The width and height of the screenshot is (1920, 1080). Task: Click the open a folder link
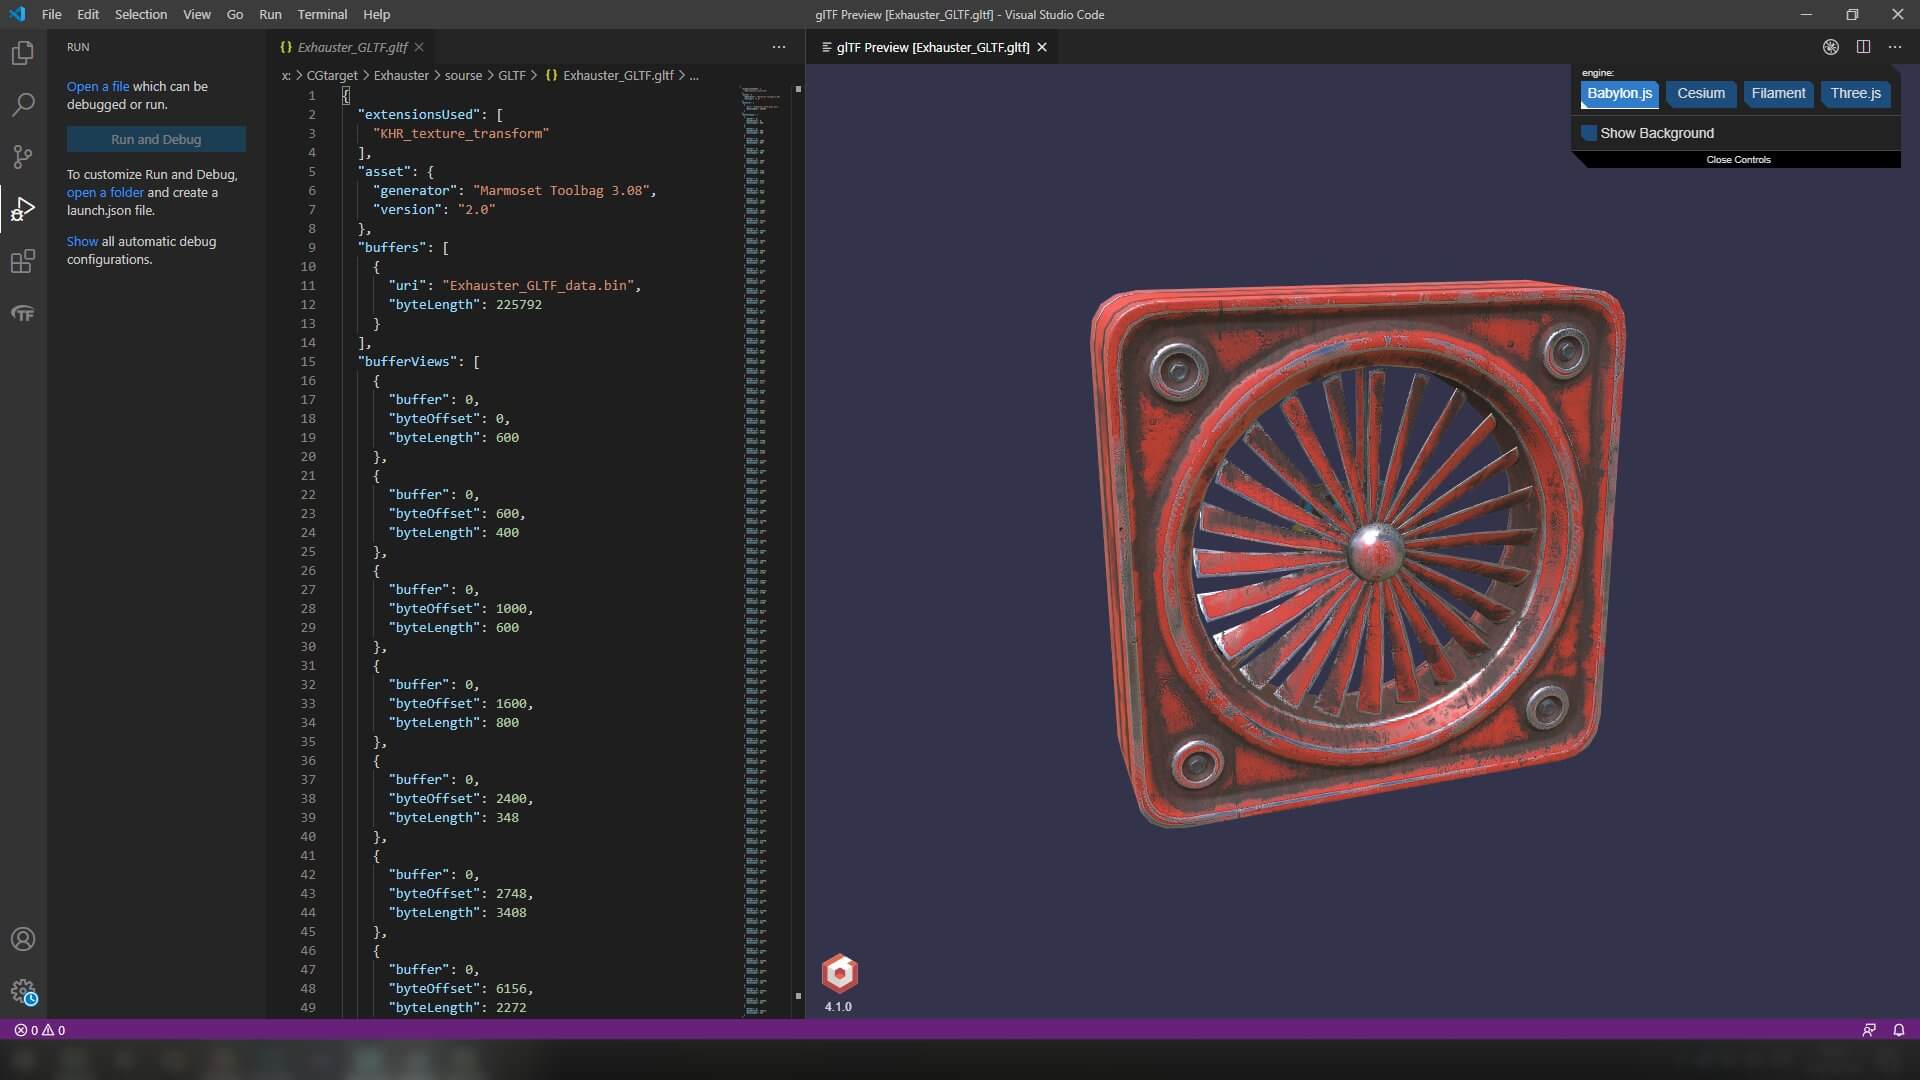click(x=105, y=192)
